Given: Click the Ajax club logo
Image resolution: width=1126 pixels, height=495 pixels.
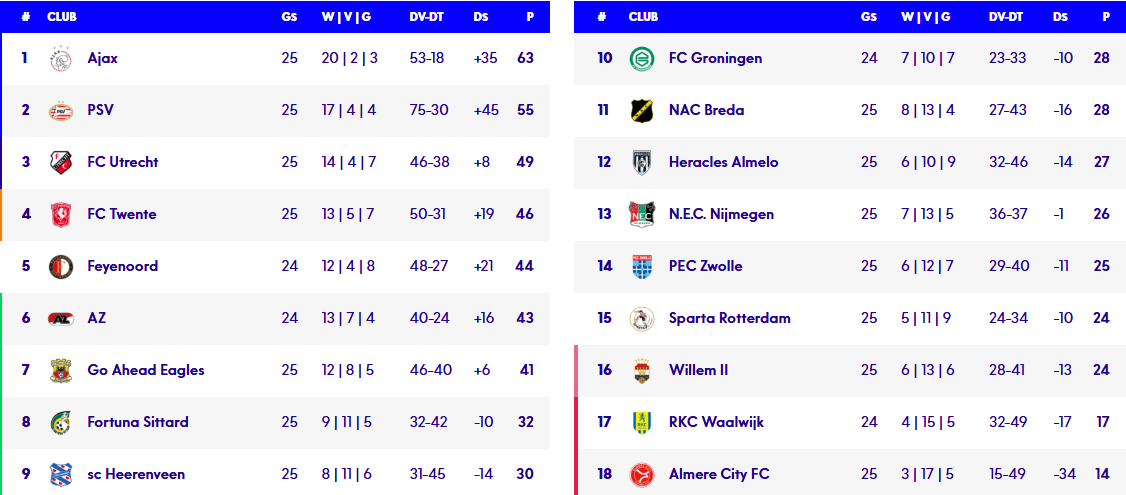Looking at the screenshot, I should (x=61, y=58).
